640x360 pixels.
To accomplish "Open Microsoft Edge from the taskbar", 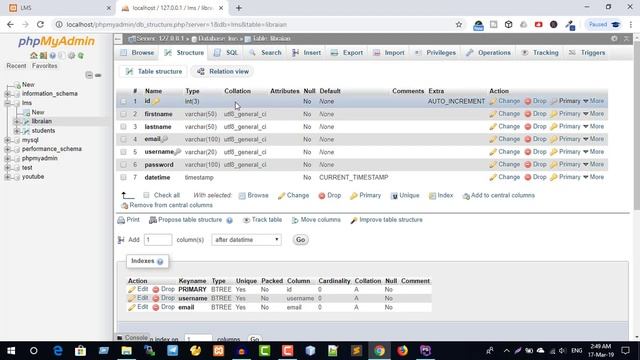I will click(58, 351).
